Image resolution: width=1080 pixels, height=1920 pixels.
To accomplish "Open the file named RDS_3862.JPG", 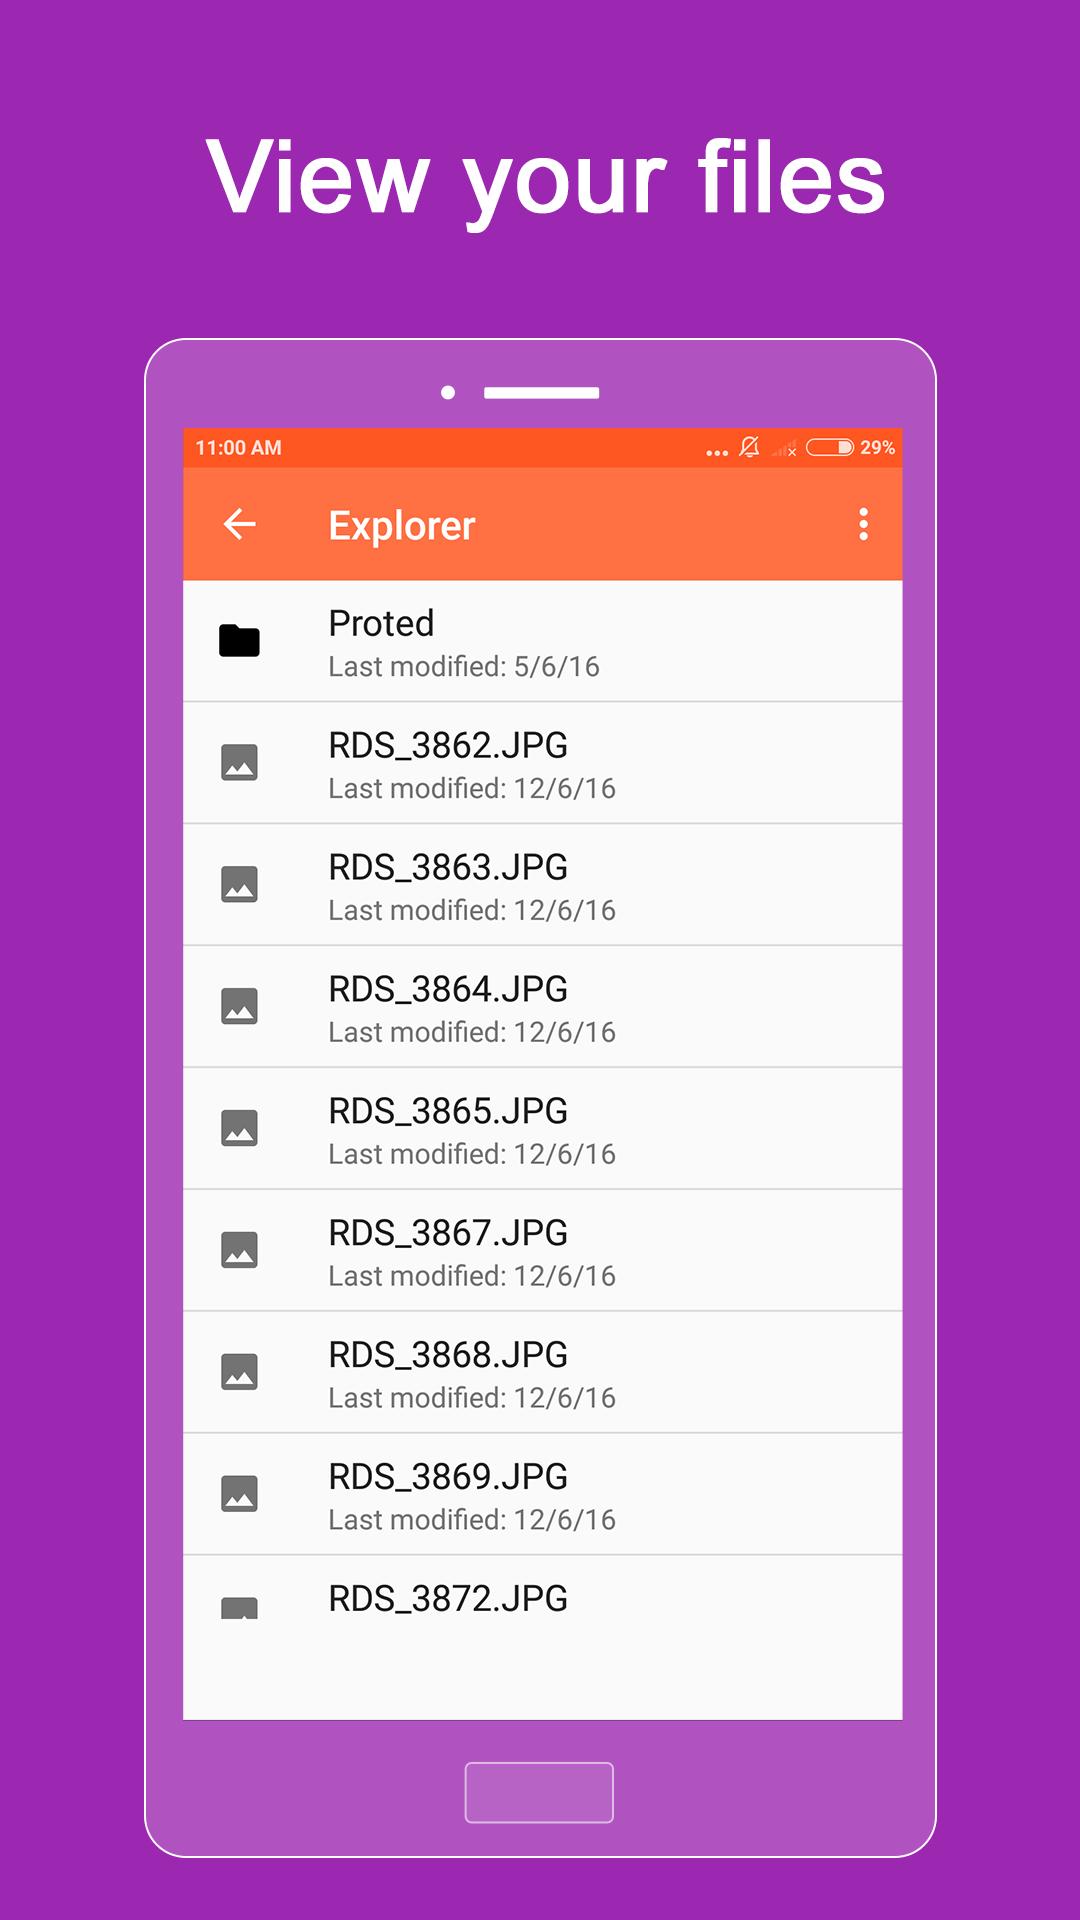I will tap(448, 746).
